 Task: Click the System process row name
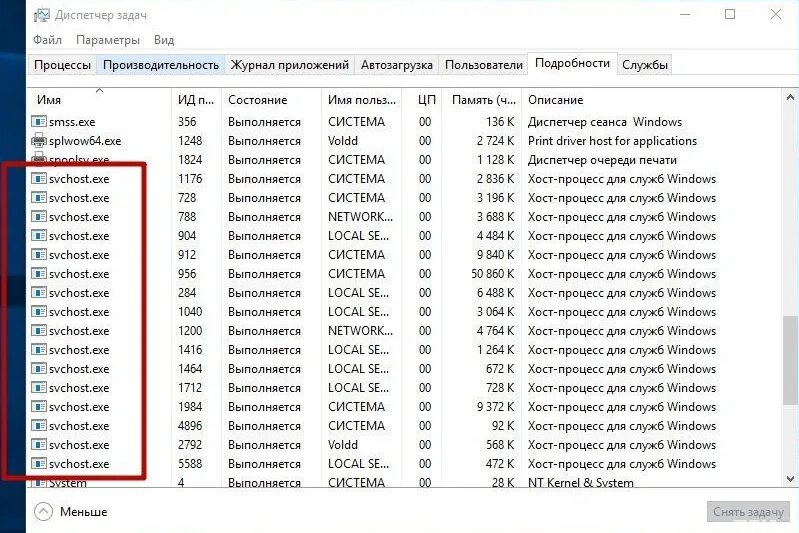point(67,483)
